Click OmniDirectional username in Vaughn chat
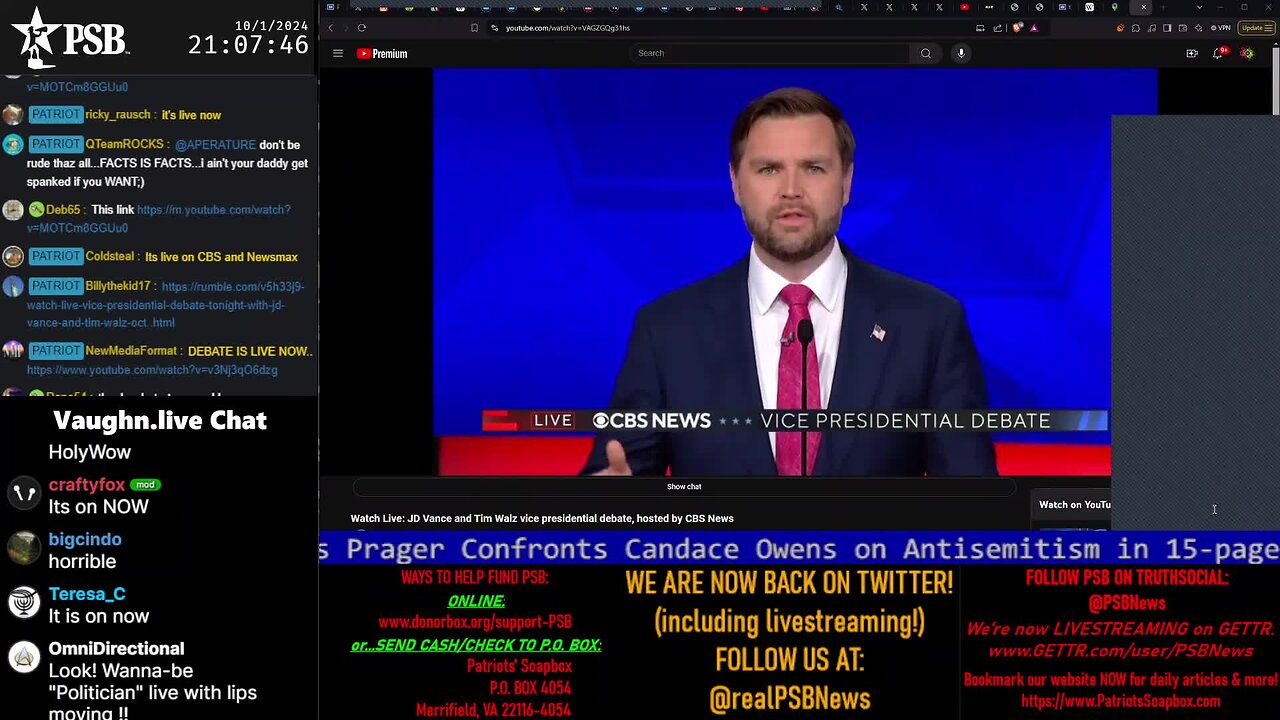 (x=116, y=649)
